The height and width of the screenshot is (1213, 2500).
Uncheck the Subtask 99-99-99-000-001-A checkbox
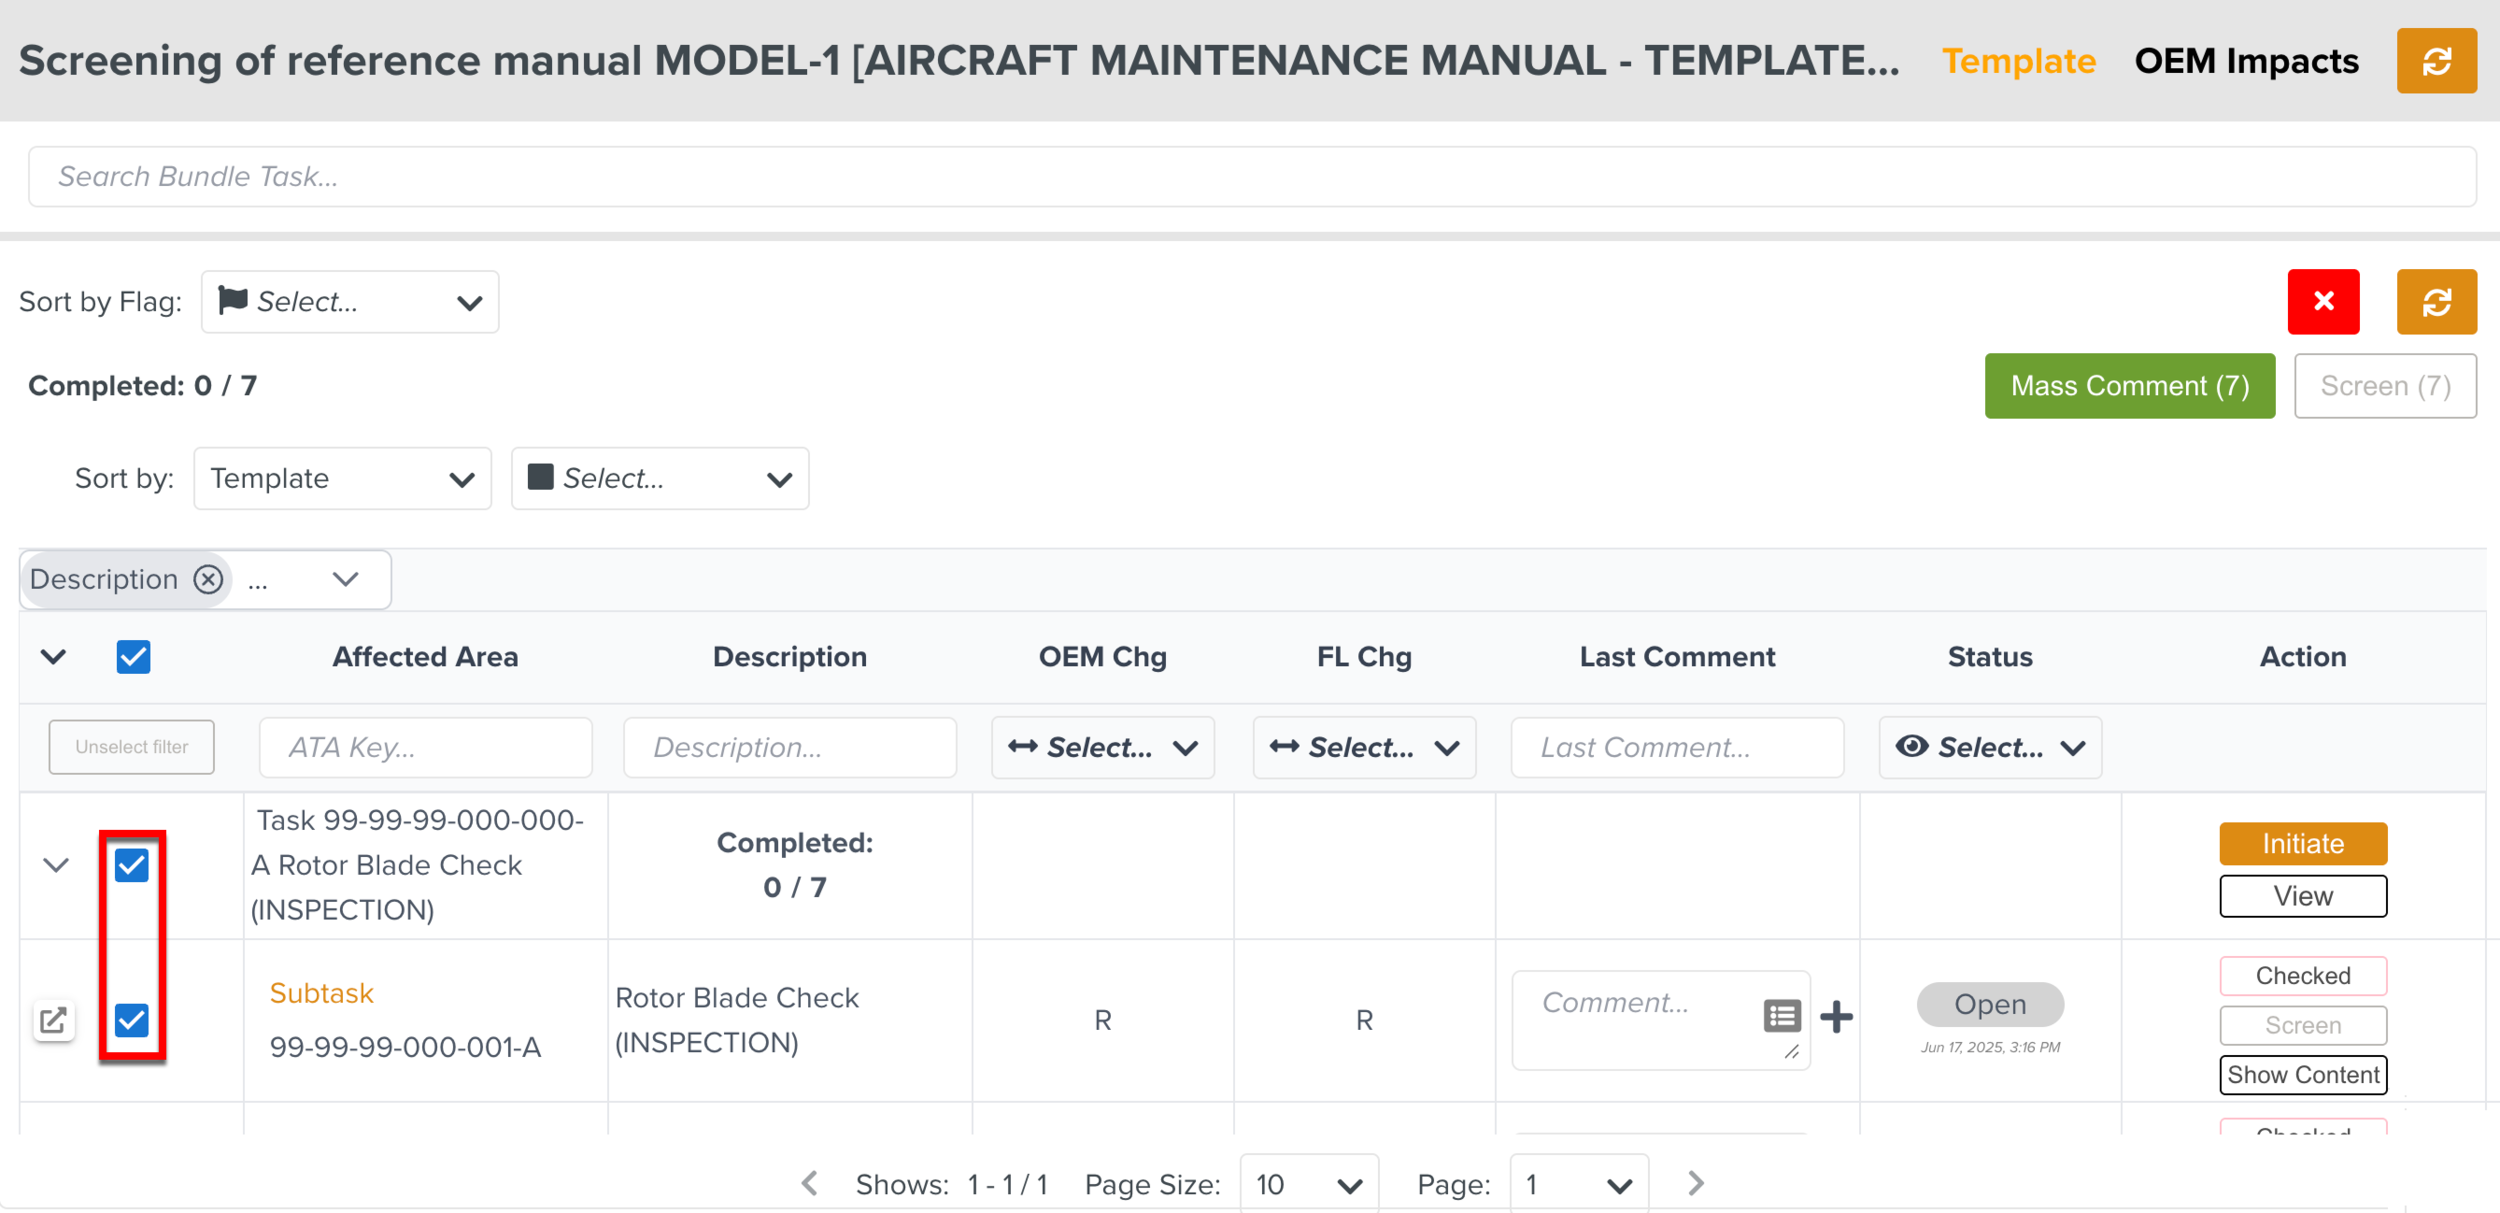[x=132, y=1020]
